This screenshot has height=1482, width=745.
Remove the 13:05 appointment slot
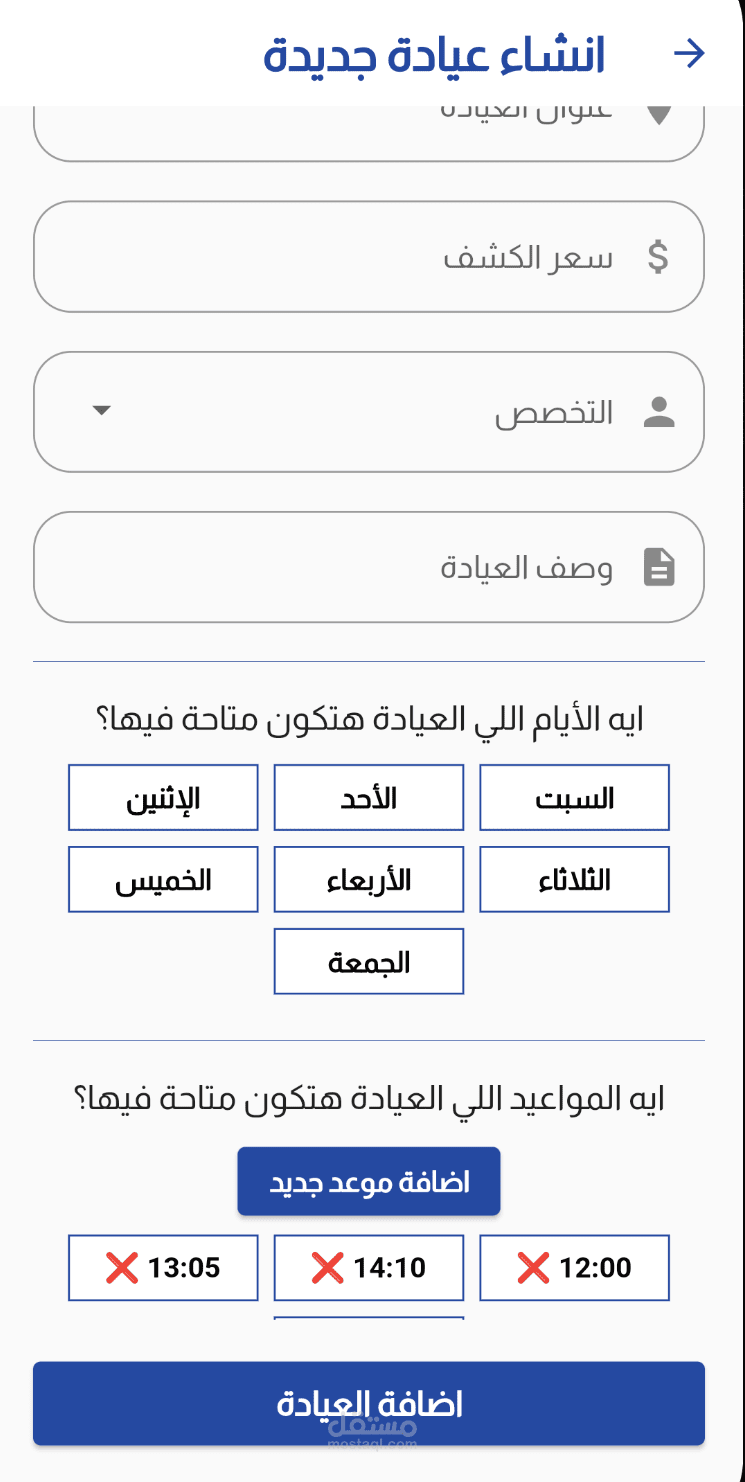[121, 1268]
